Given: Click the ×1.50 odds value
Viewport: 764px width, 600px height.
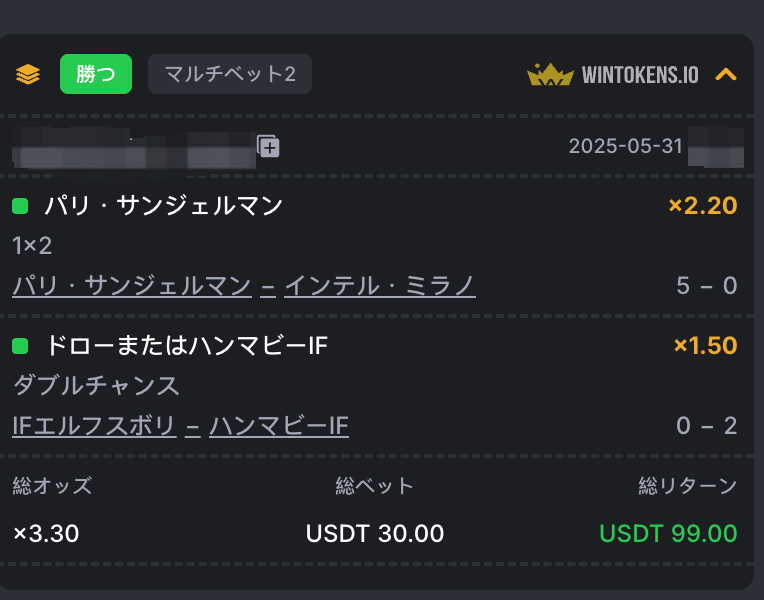Looking at the screenshot, I should coord(705,346).
